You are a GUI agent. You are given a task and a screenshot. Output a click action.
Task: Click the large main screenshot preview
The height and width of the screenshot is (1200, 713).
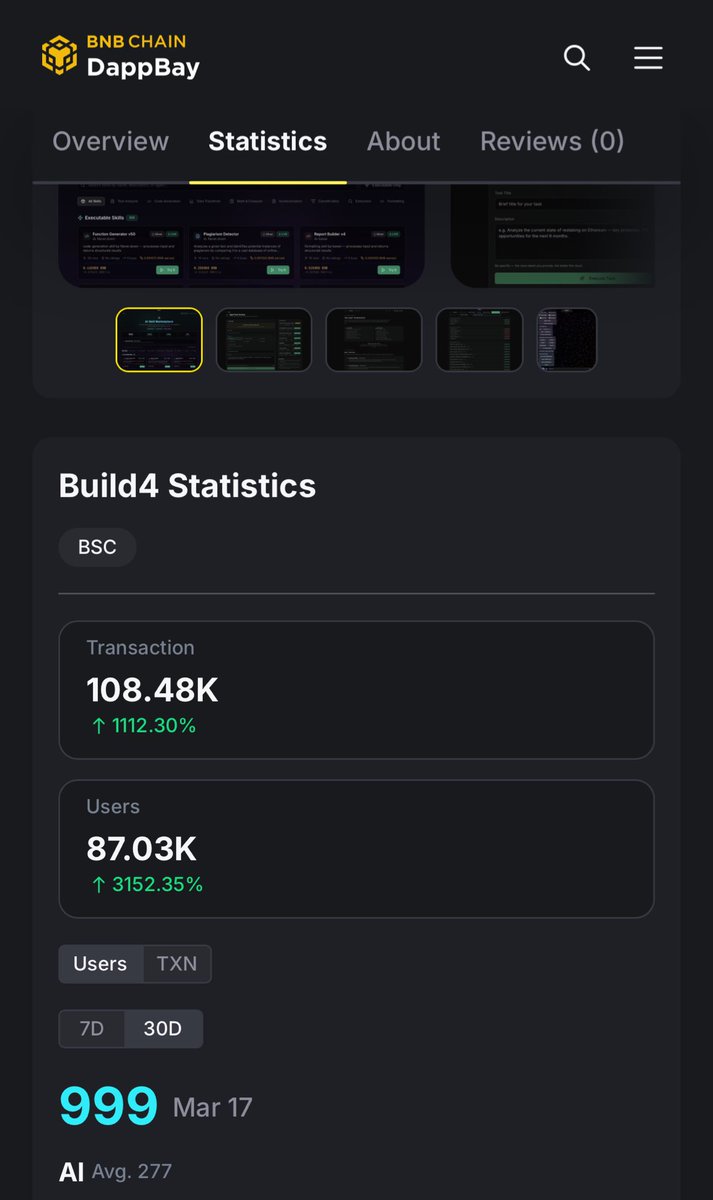coord(242,237)
